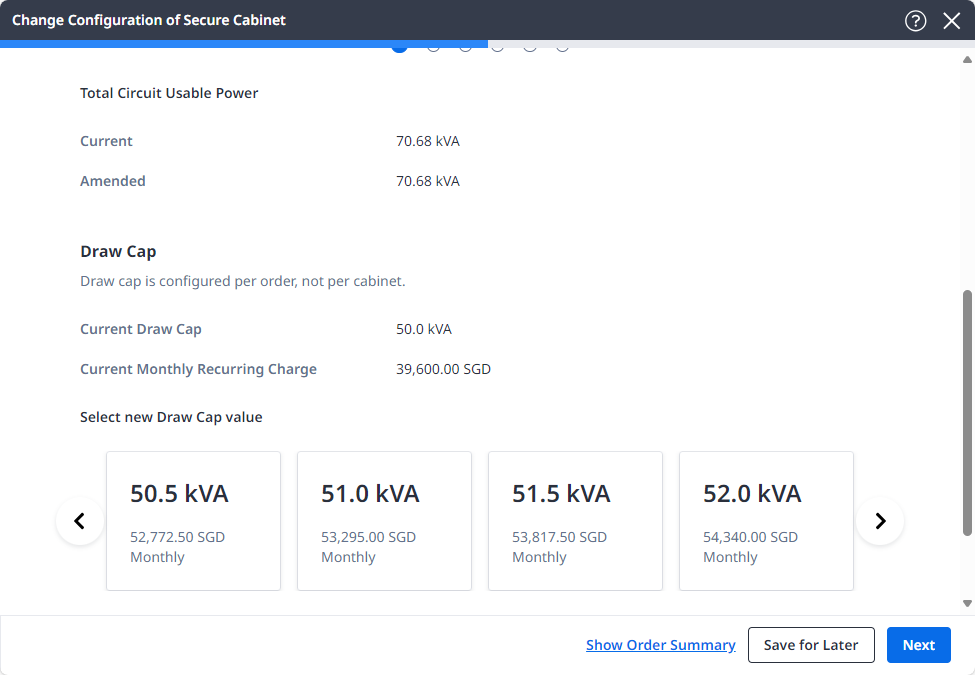The height and width of the screenshot is (675, 975).
Task: Click the blue wizard progress bar
Action: (x=244, y=44)
